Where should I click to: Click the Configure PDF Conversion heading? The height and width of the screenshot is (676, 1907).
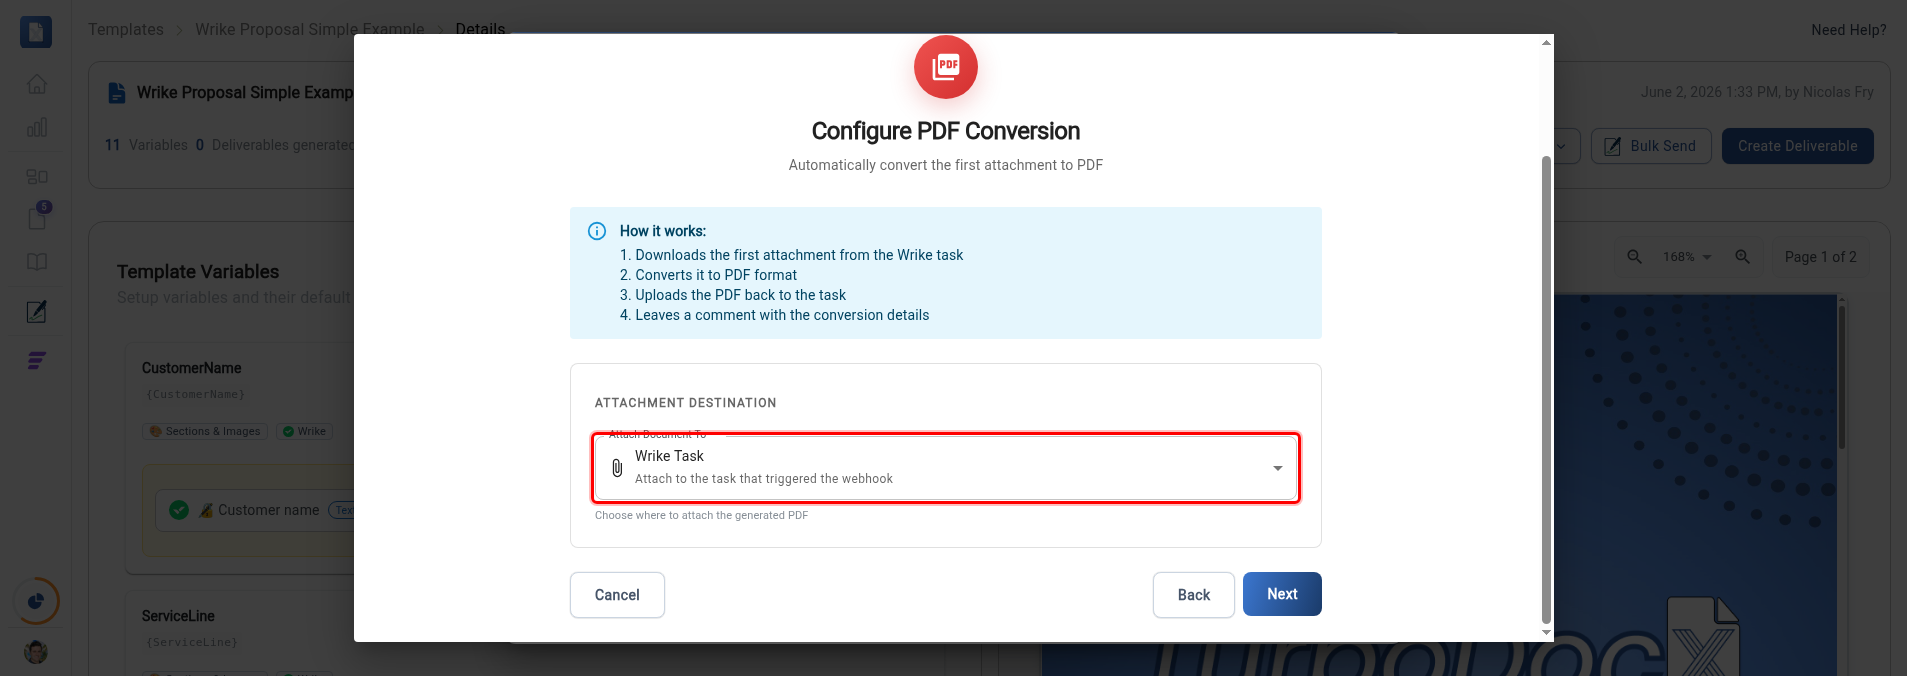point(946,131)
